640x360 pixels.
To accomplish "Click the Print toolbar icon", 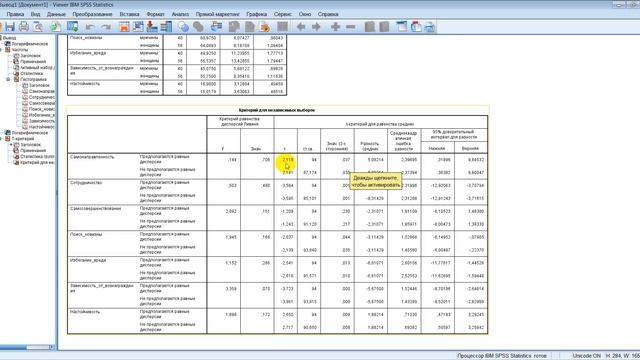I will point(24,27).
